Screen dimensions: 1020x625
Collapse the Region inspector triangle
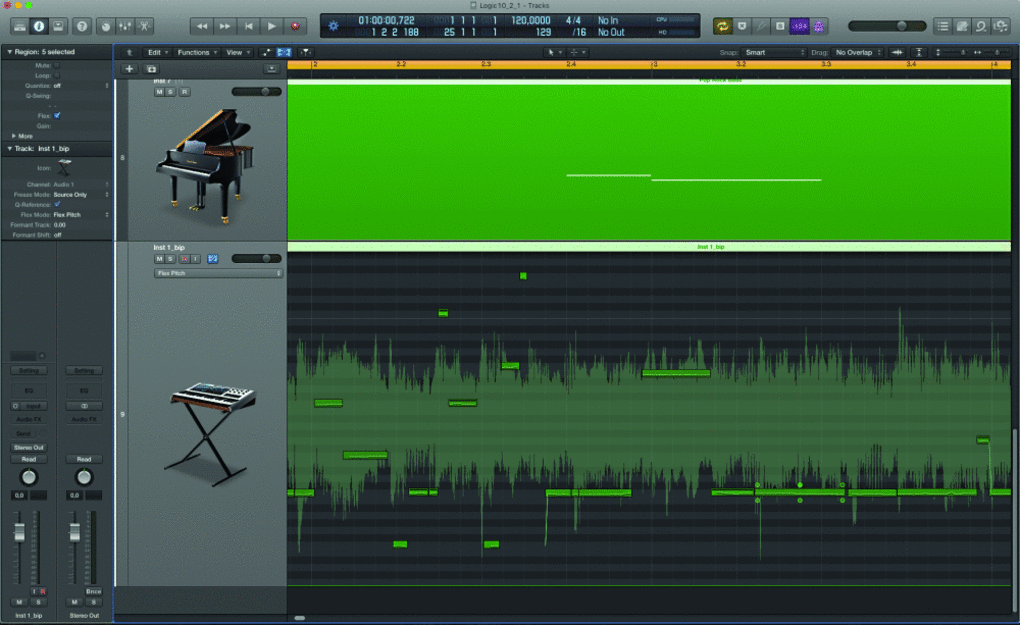click(9, 52)
